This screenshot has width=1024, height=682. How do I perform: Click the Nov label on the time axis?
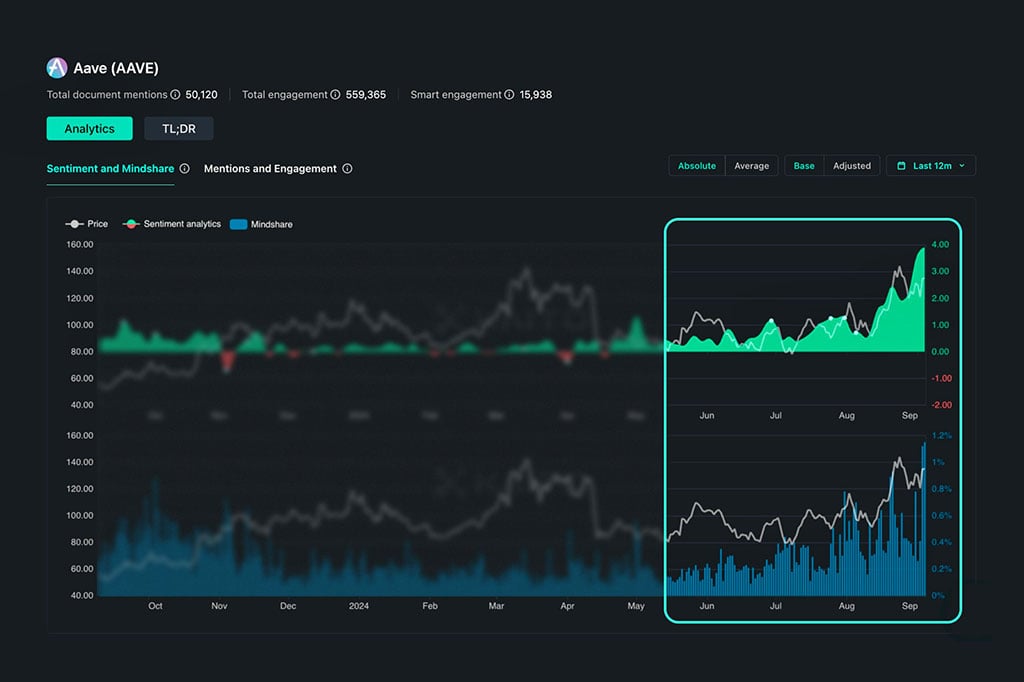pos(219,606)
